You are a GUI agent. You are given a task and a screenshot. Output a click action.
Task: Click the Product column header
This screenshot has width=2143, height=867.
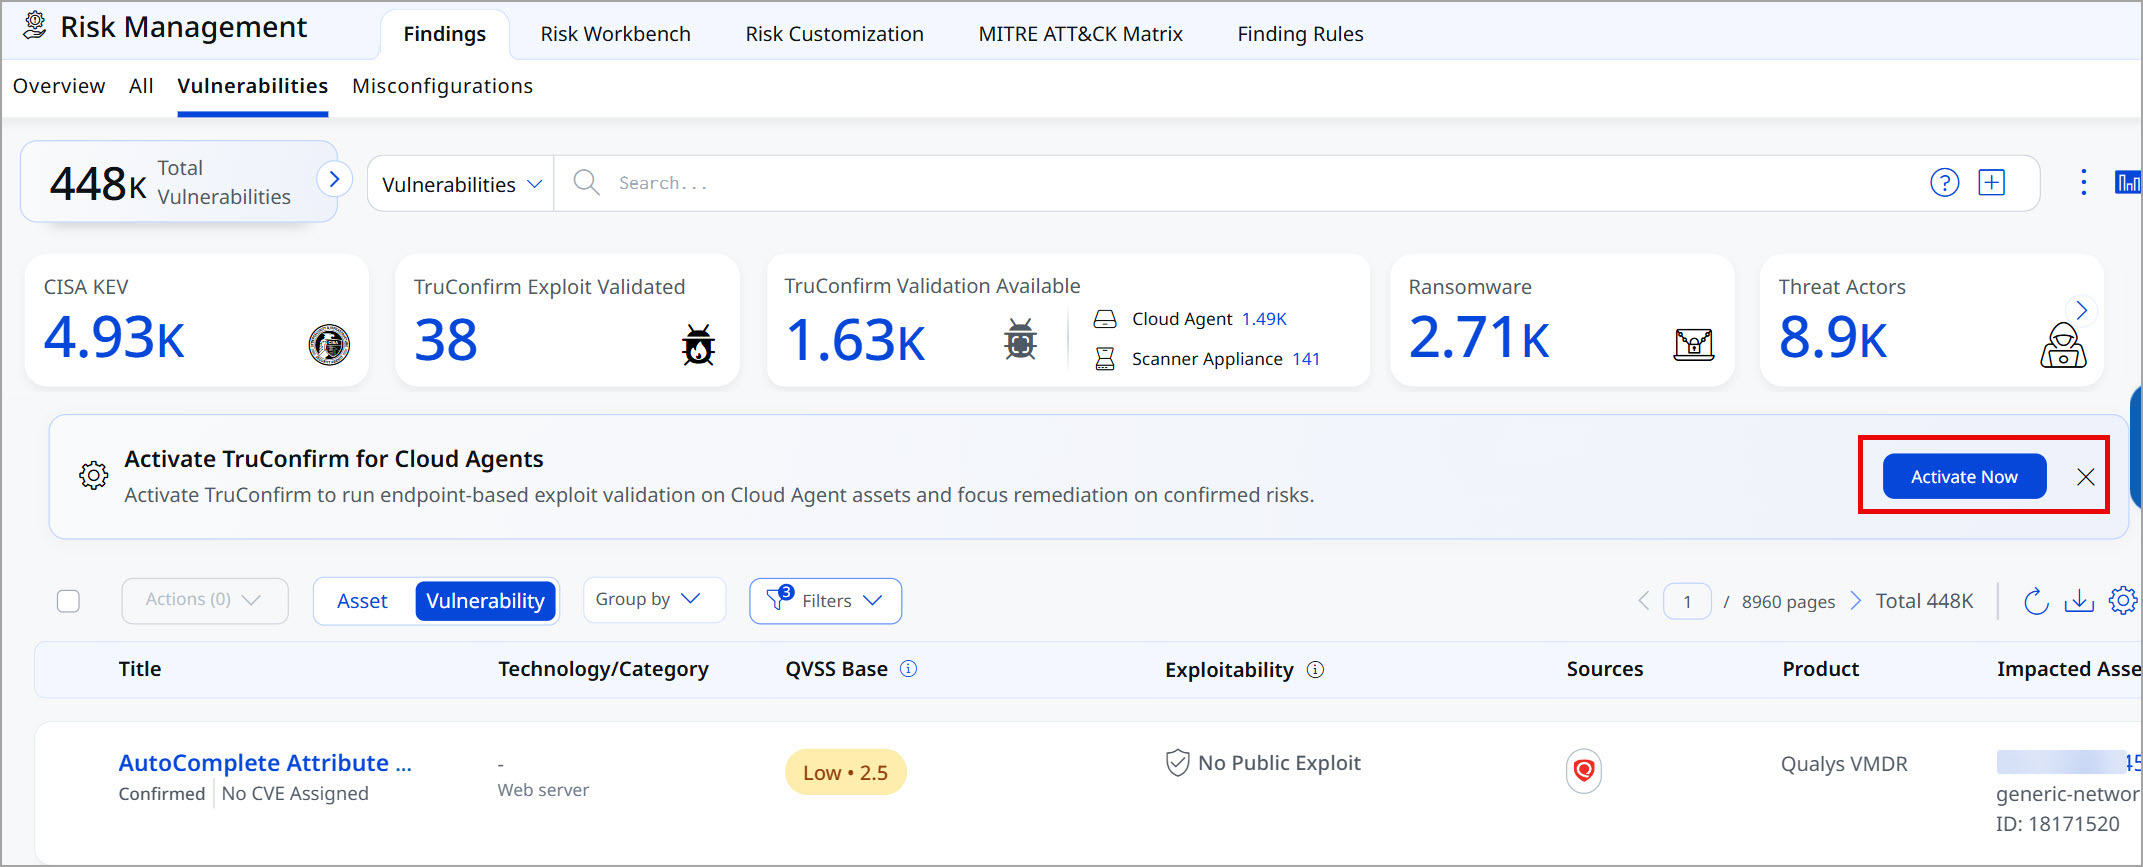[x=1820, y=669]
